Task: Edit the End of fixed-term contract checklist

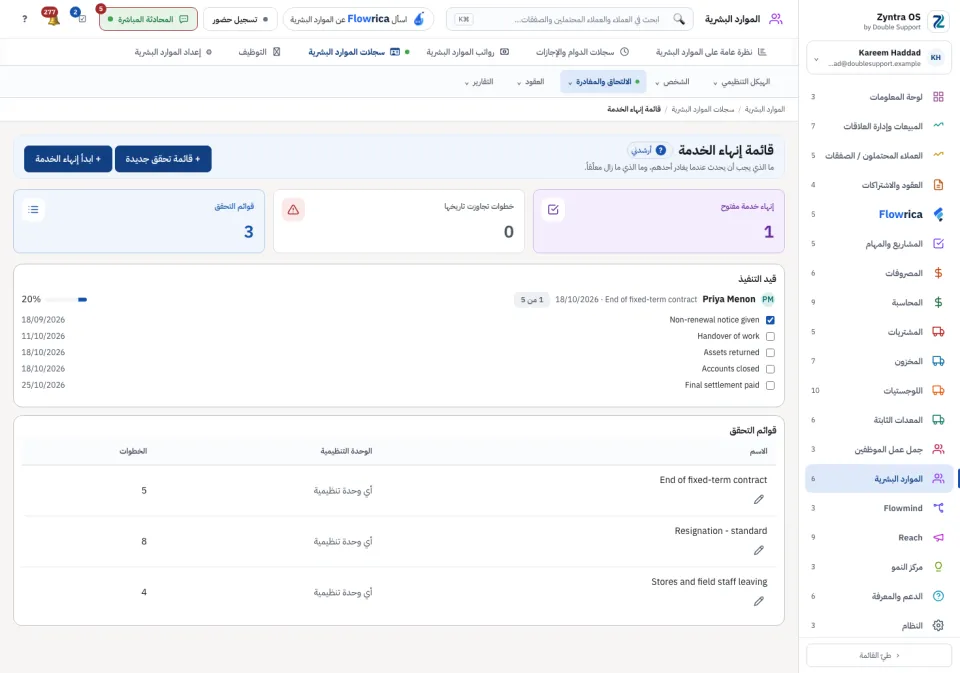Action: pos(759,500)
